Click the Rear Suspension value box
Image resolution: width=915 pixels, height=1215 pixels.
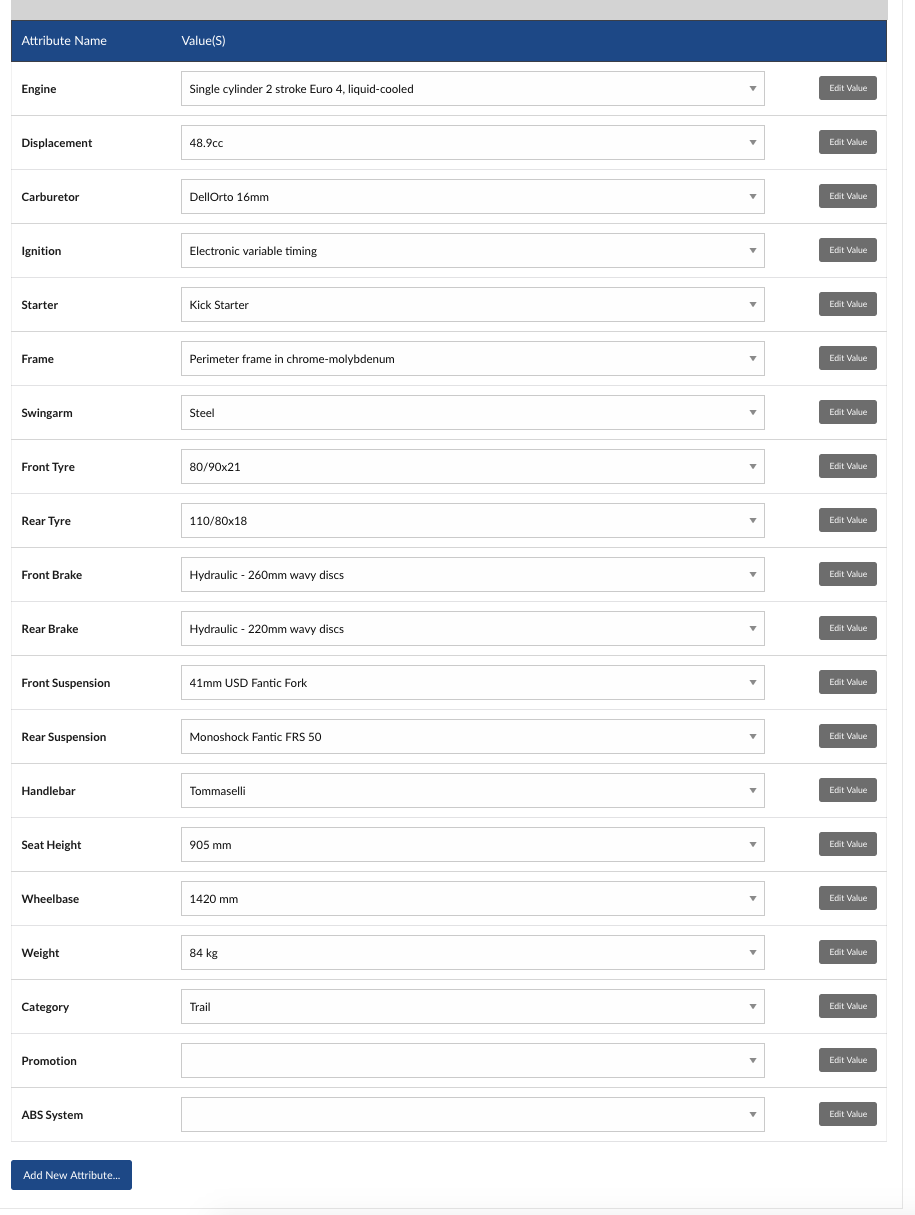[x=470, y=736]
